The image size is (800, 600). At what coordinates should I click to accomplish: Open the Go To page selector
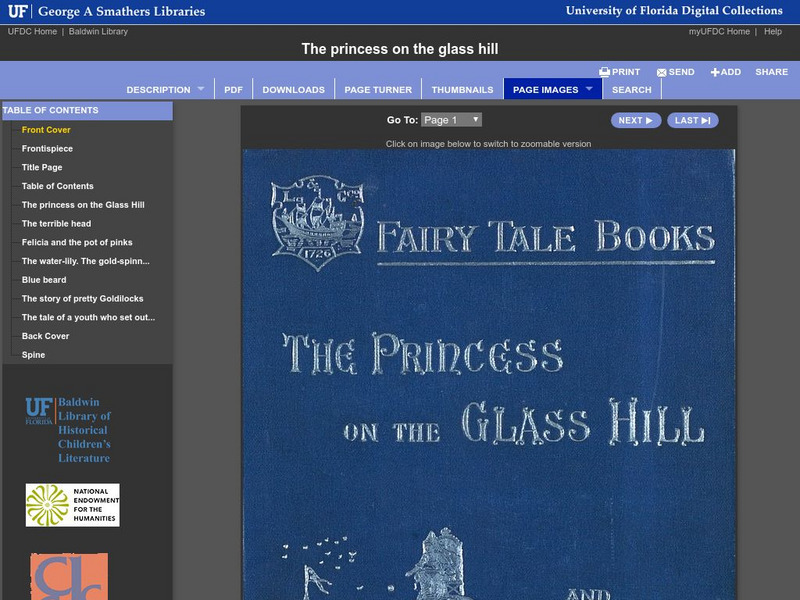[x=451, y=120]
